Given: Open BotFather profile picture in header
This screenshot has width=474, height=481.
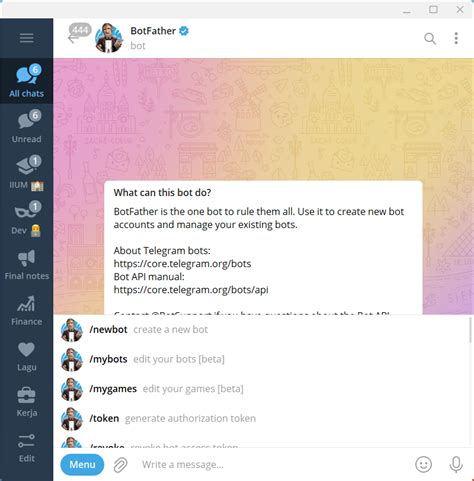Looking at the screenshot, I should [x=109, y=38].
